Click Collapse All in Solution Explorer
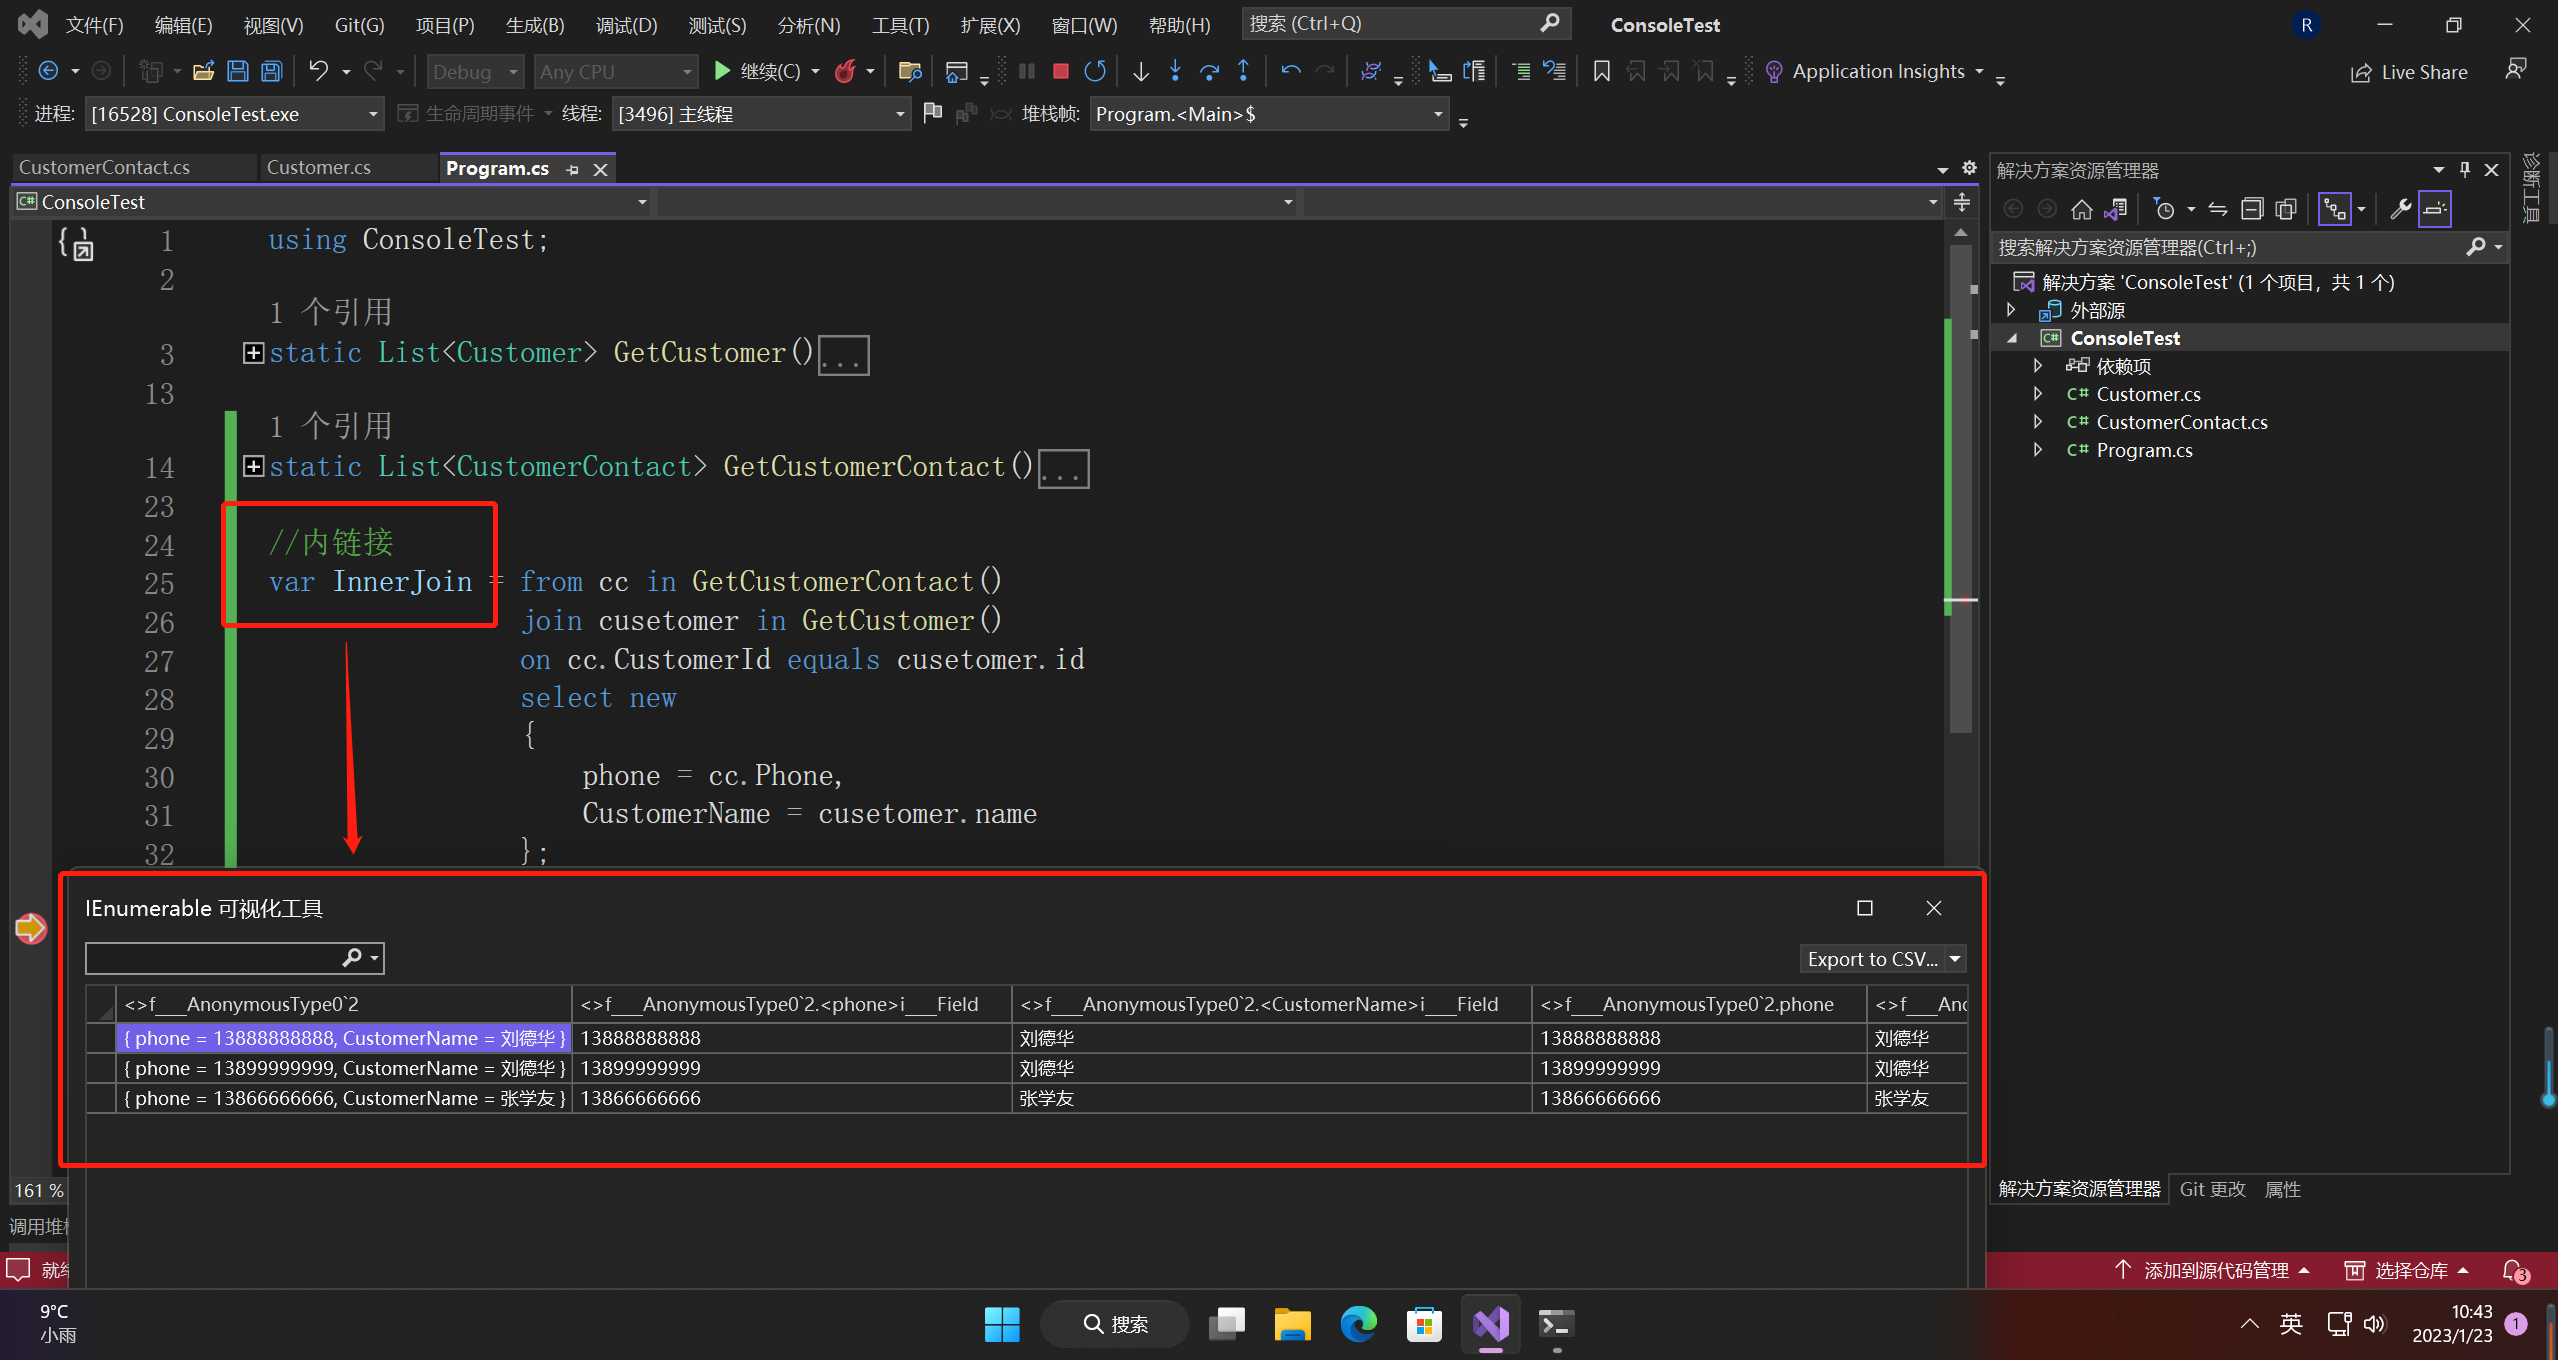Viewport: 2558px width, 1360px height. coord(2251,209)
